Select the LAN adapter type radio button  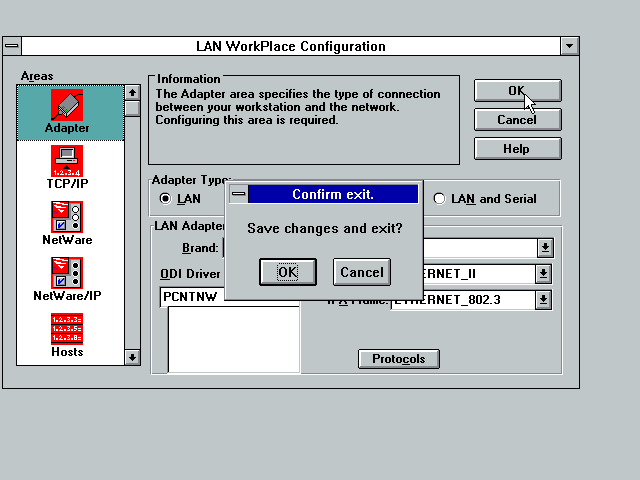click(165, 199)
